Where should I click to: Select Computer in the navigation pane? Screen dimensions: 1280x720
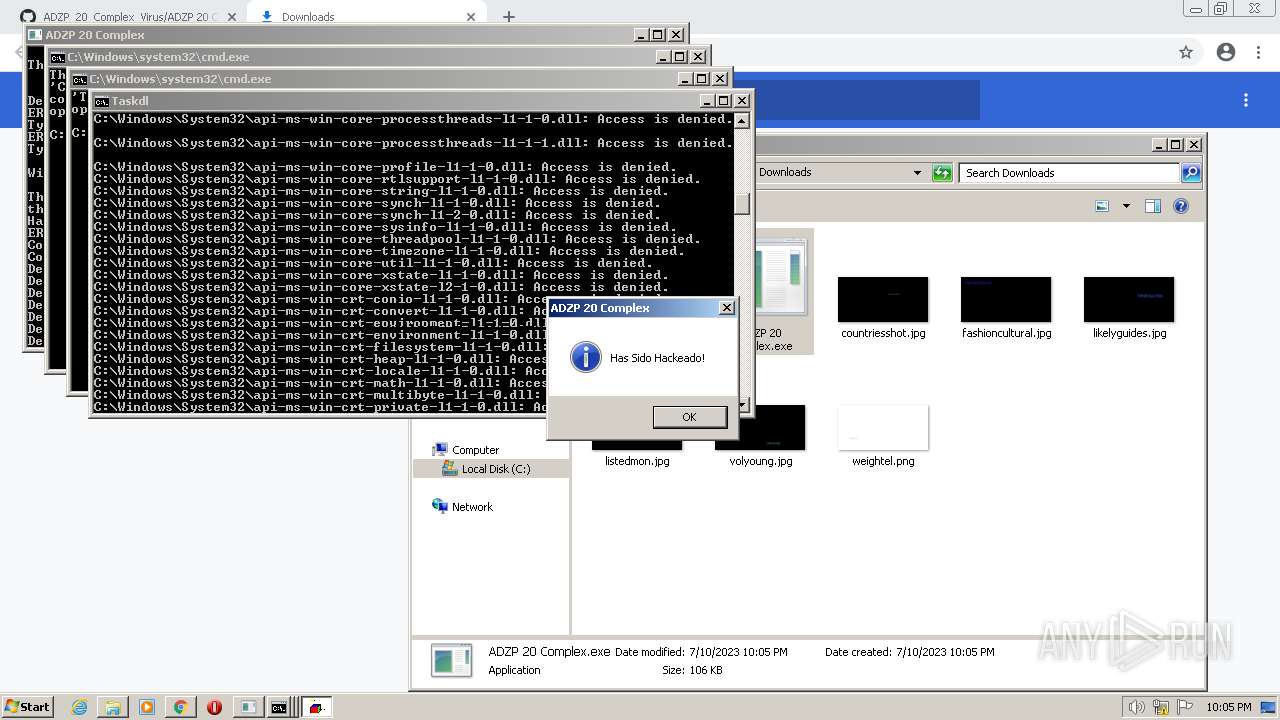475,450
